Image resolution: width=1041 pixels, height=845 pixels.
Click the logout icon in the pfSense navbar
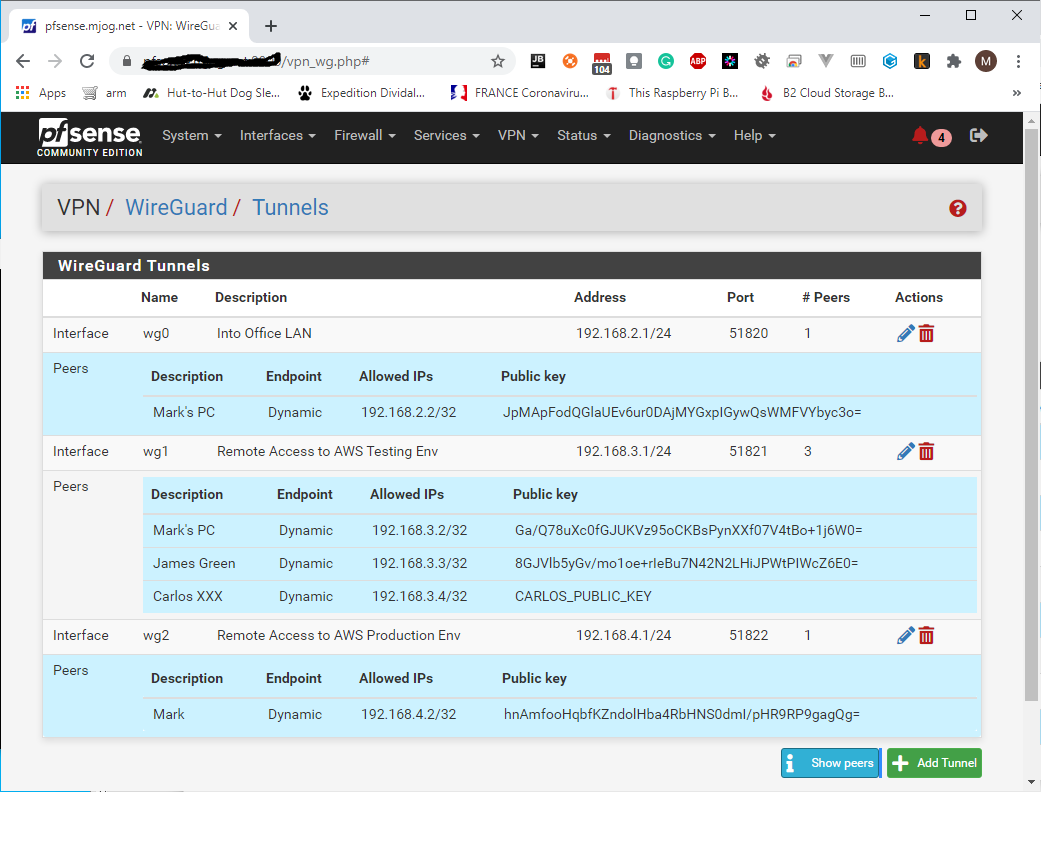tap(979, 135)
